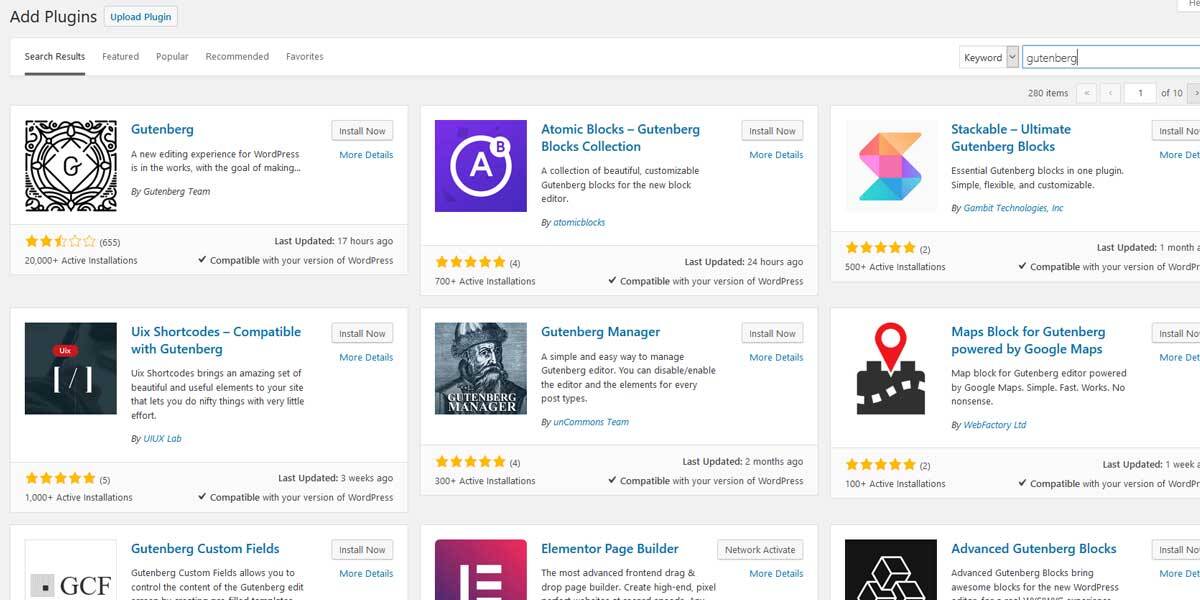
Task: Click "Last Updated: 2 months ago" text
Action: point(743,462)
